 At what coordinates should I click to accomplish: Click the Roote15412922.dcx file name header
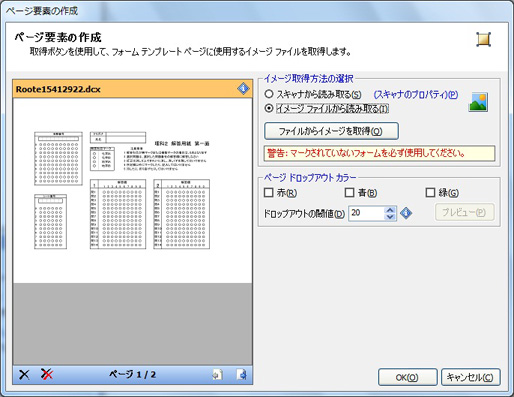[58, 89]
